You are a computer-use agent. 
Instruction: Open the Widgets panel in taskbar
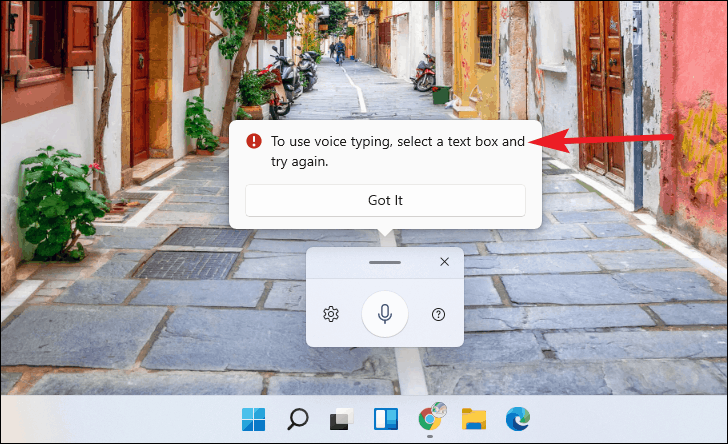386,419
